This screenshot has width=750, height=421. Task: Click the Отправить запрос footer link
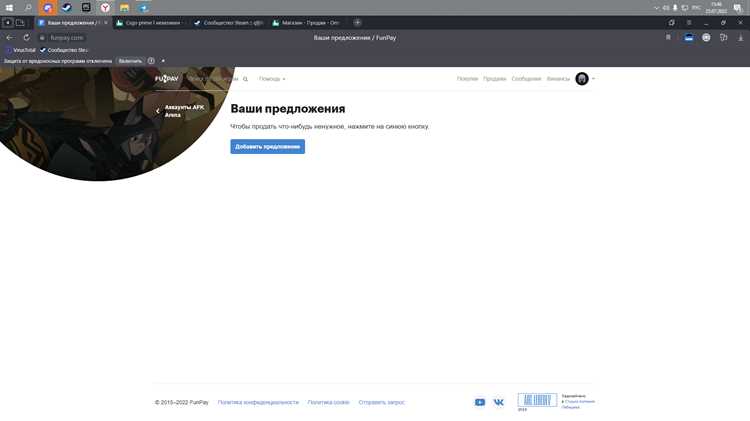(381, 402)
